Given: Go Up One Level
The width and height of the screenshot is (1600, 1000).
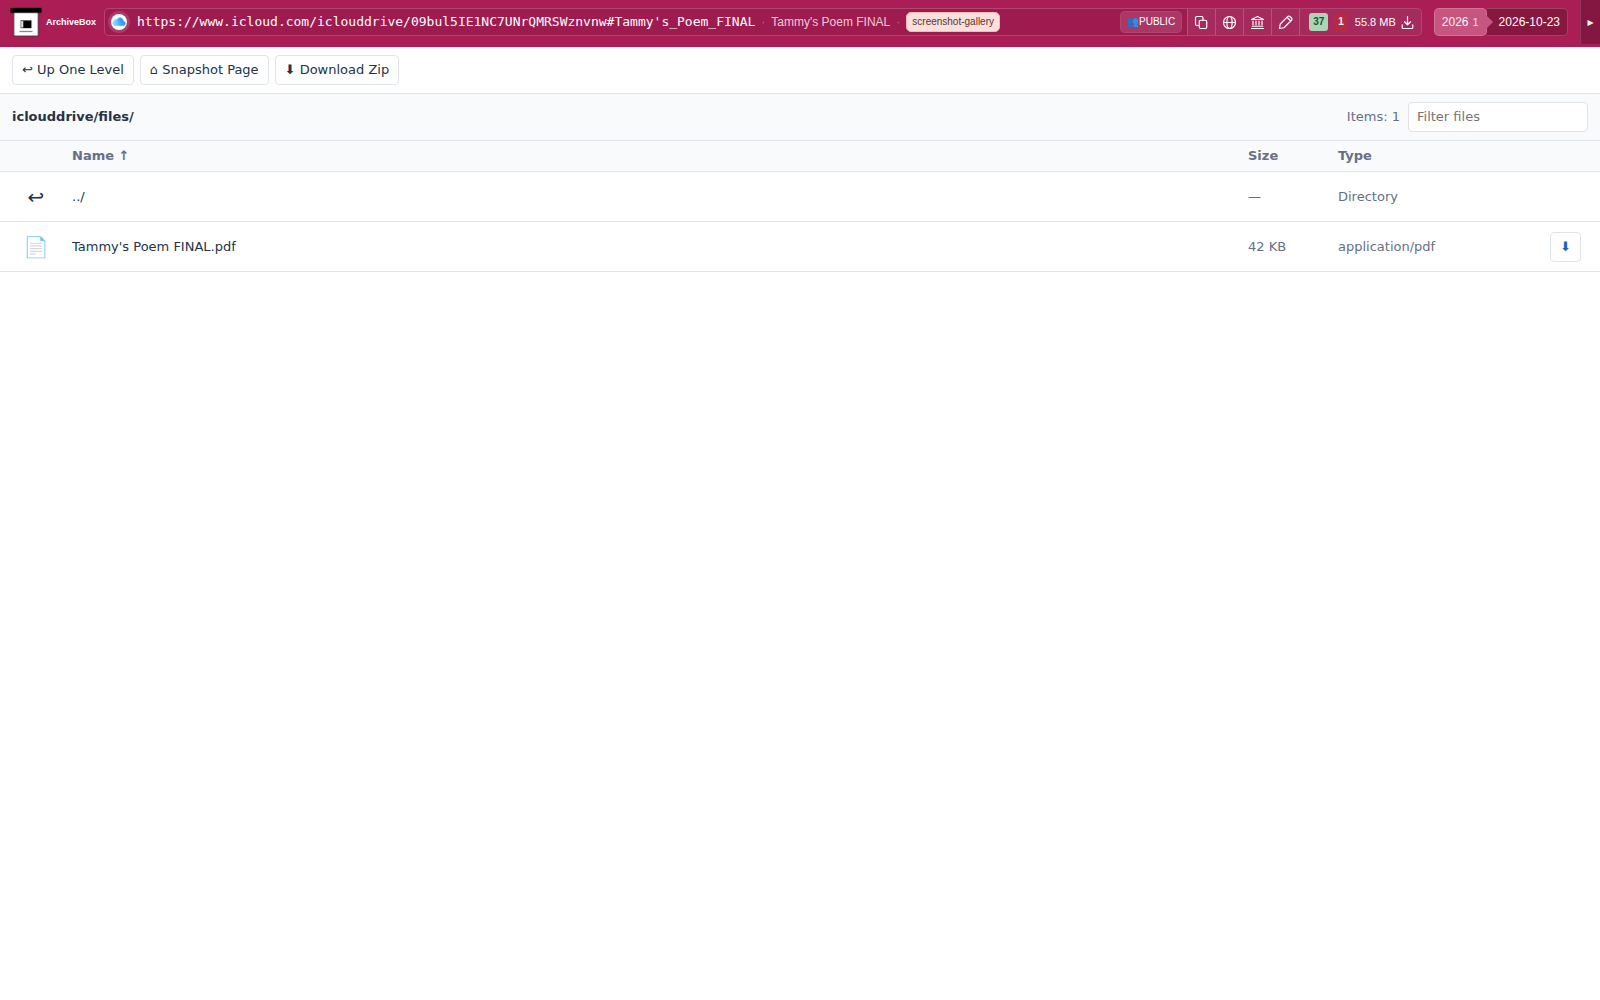Looking at the screenshot, I should click(73, 70).
